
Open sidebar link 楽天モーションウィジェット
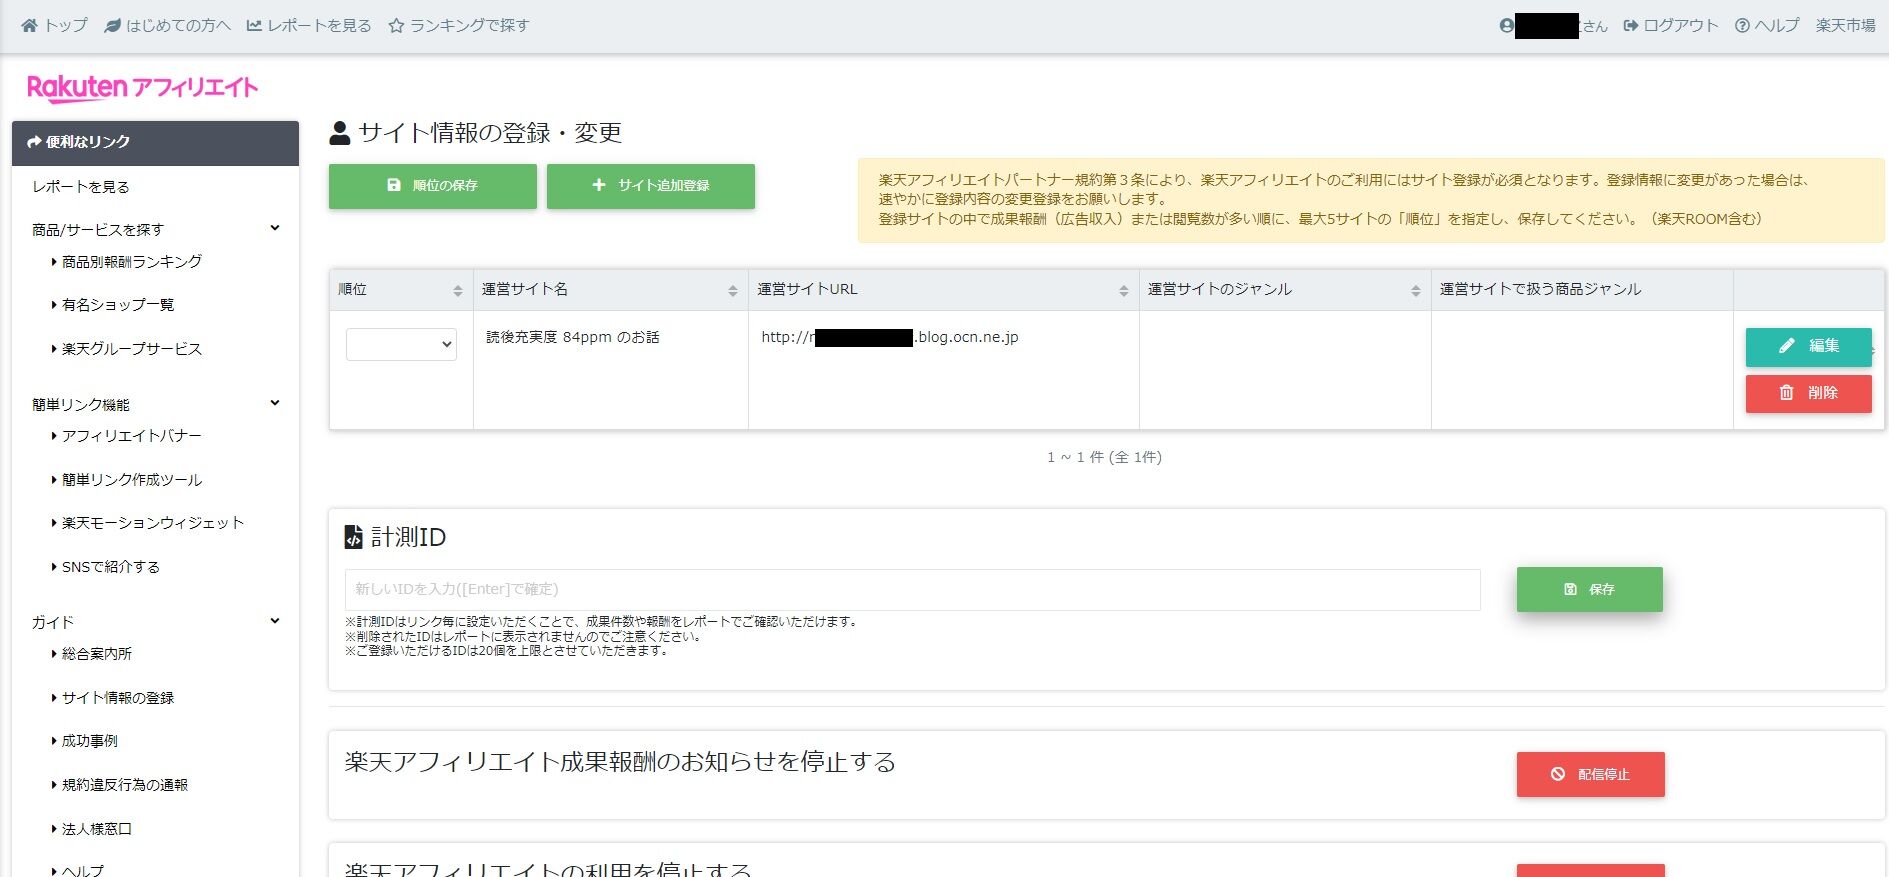(153, 523)
